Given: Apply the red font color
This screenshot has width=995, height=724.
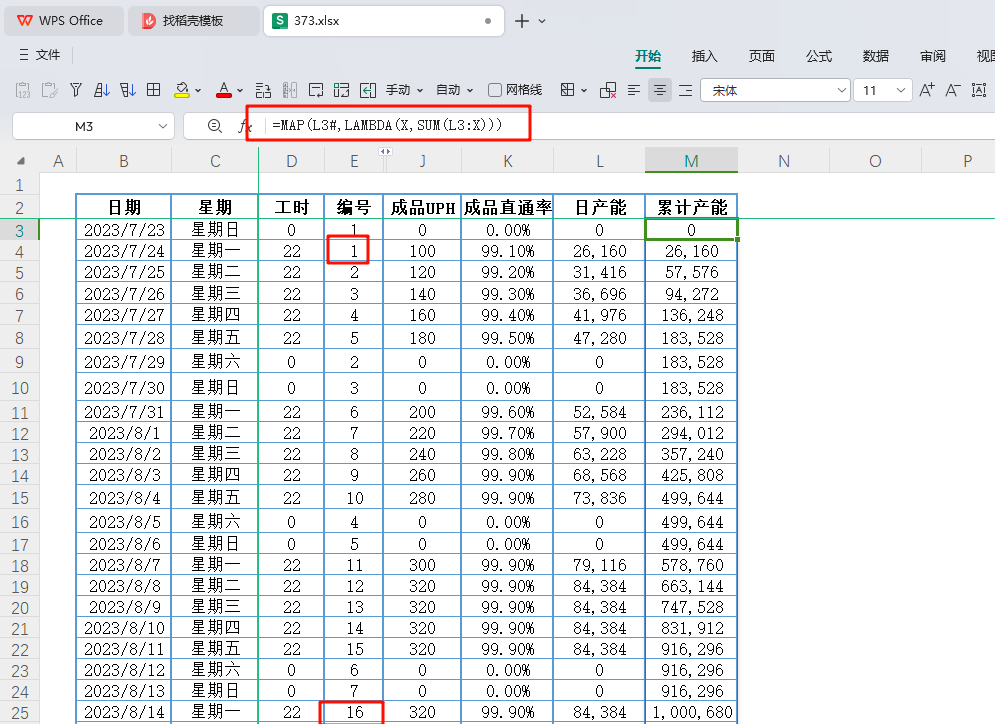Looking at the screenshot, I should pyautogui.click(x=223, y=90).
